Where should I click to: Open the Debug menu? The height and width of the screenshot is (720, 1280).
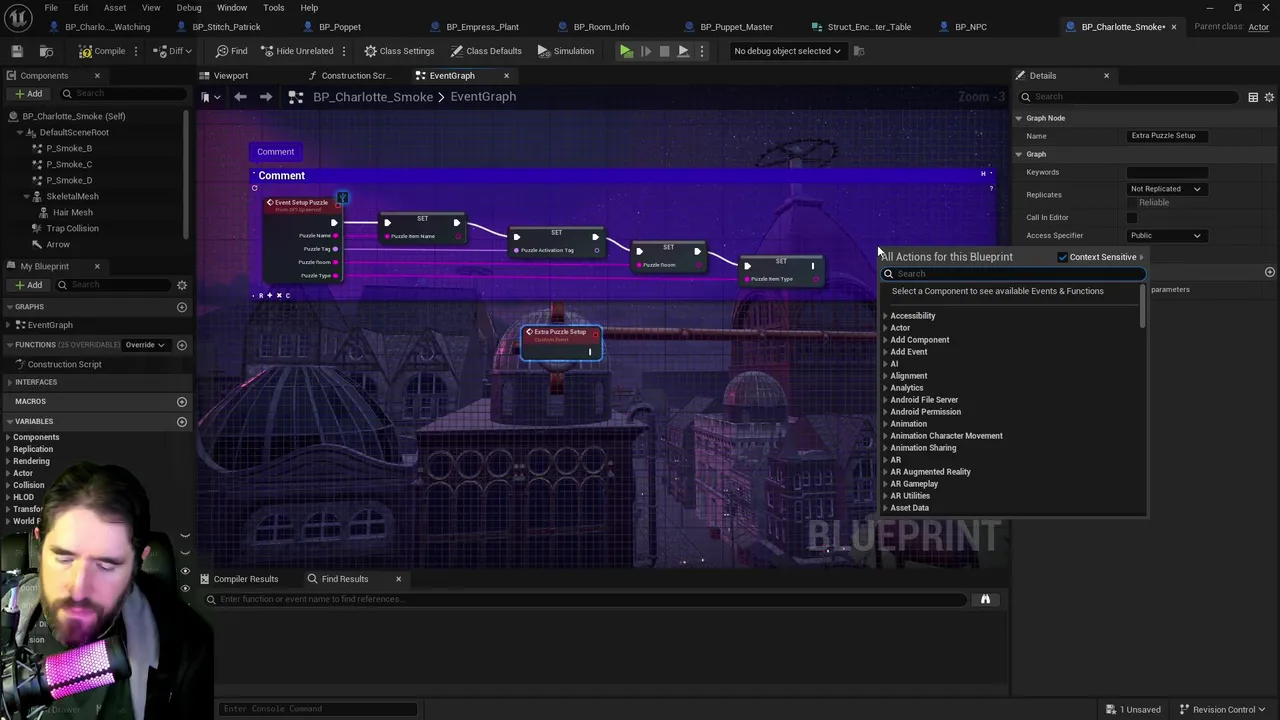tap(189, 7)
